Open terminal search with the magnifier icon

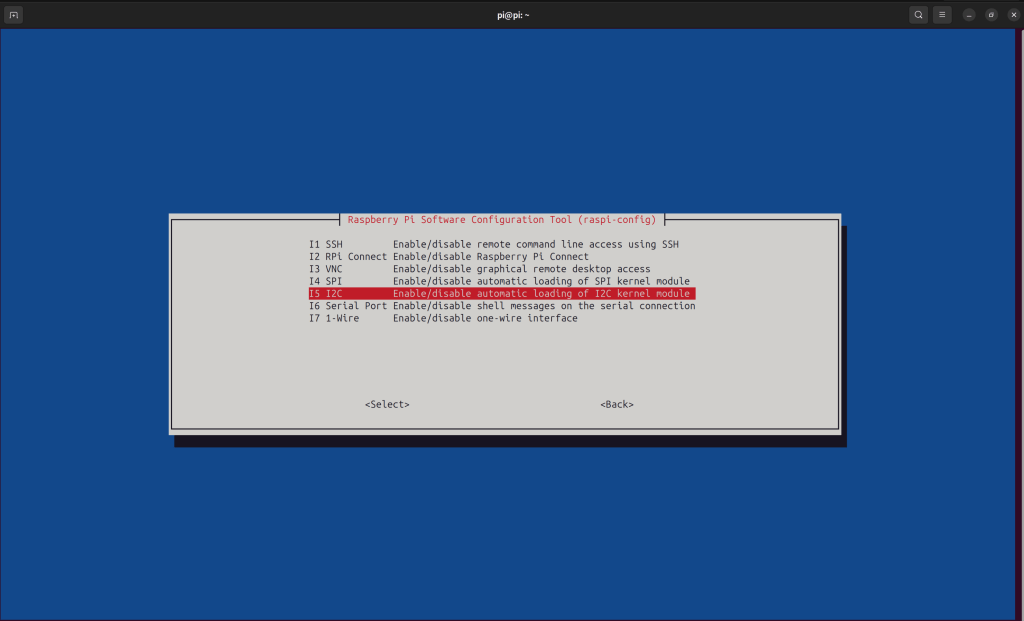(918, 15)
